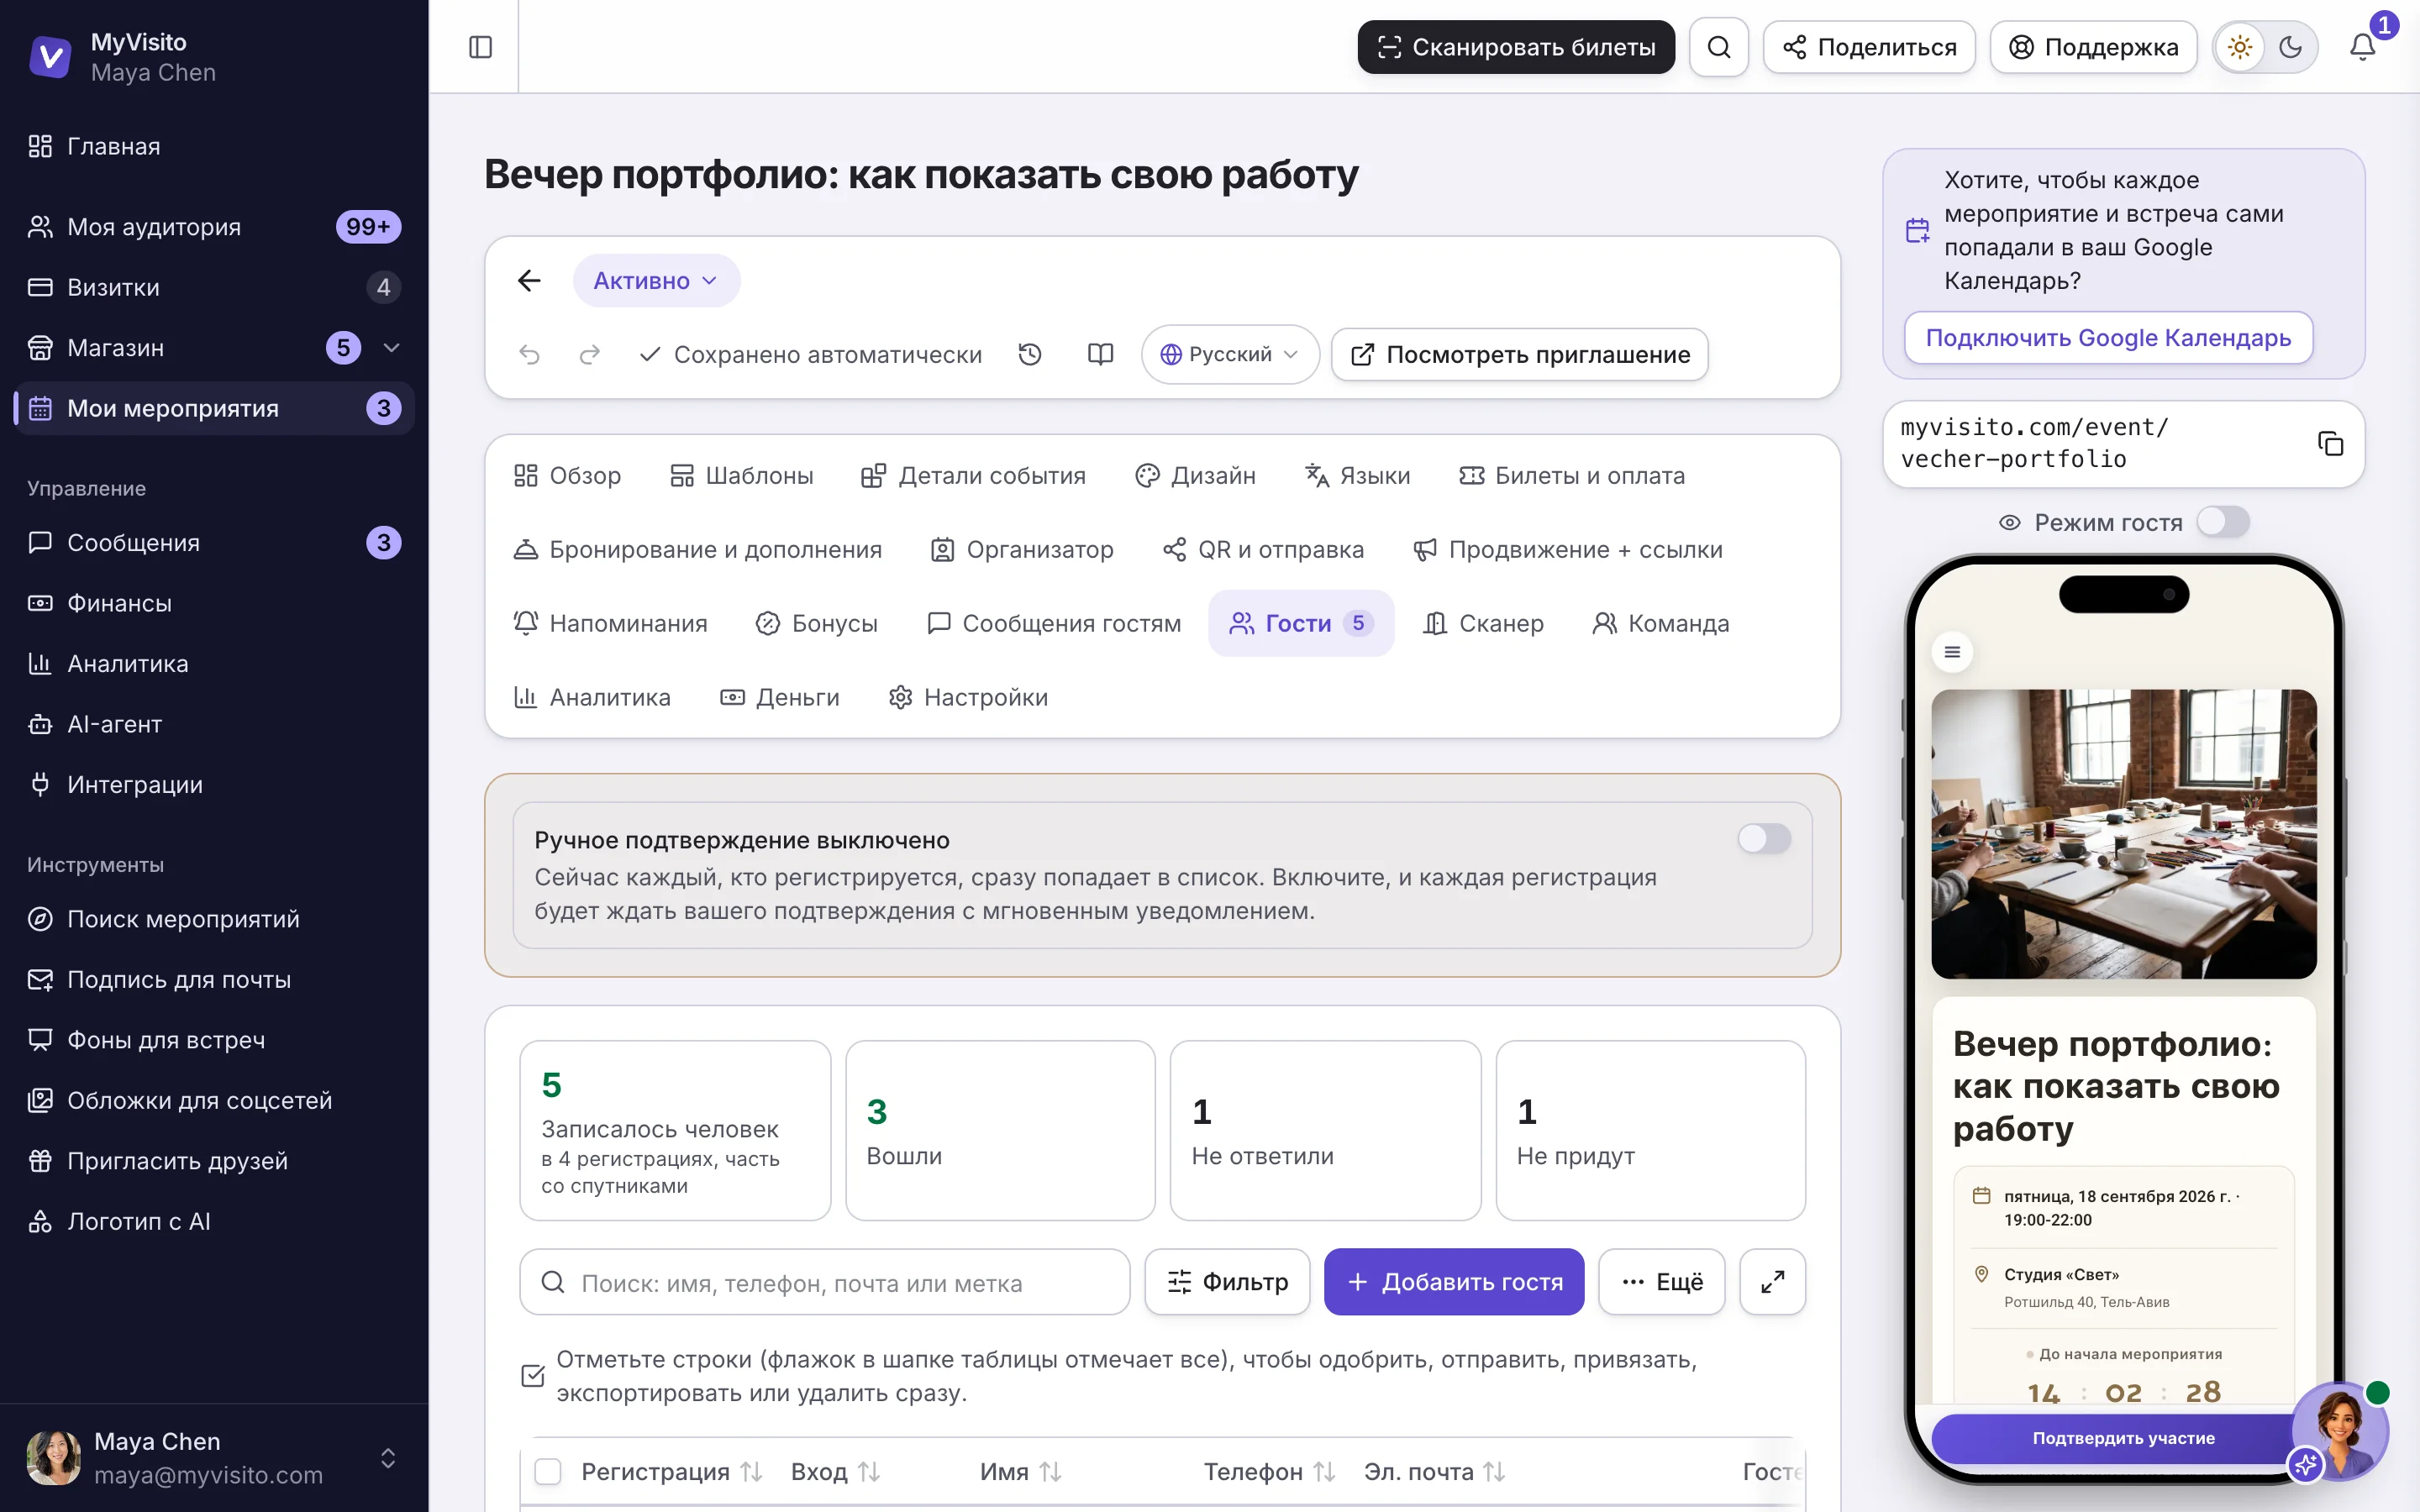Click Подтвердить участие in phone preview
The image size is (2420, 1512).
[2123, 1438]
